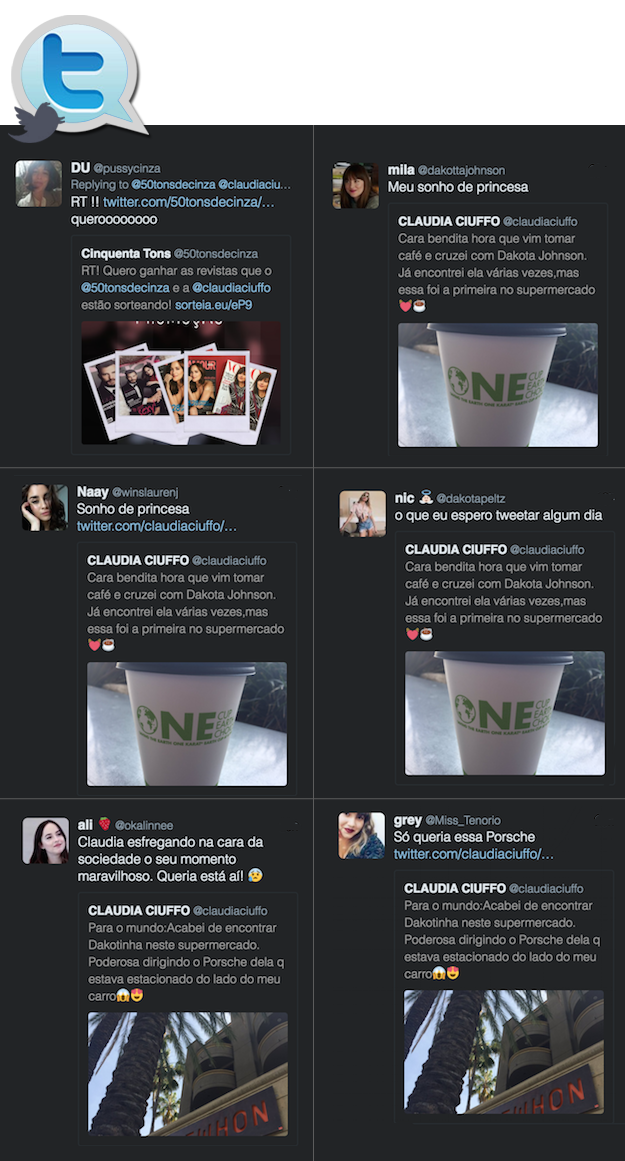View the magazine covers promo image
The width and height of the screenshot is (625, 1161).
(181, 383)
